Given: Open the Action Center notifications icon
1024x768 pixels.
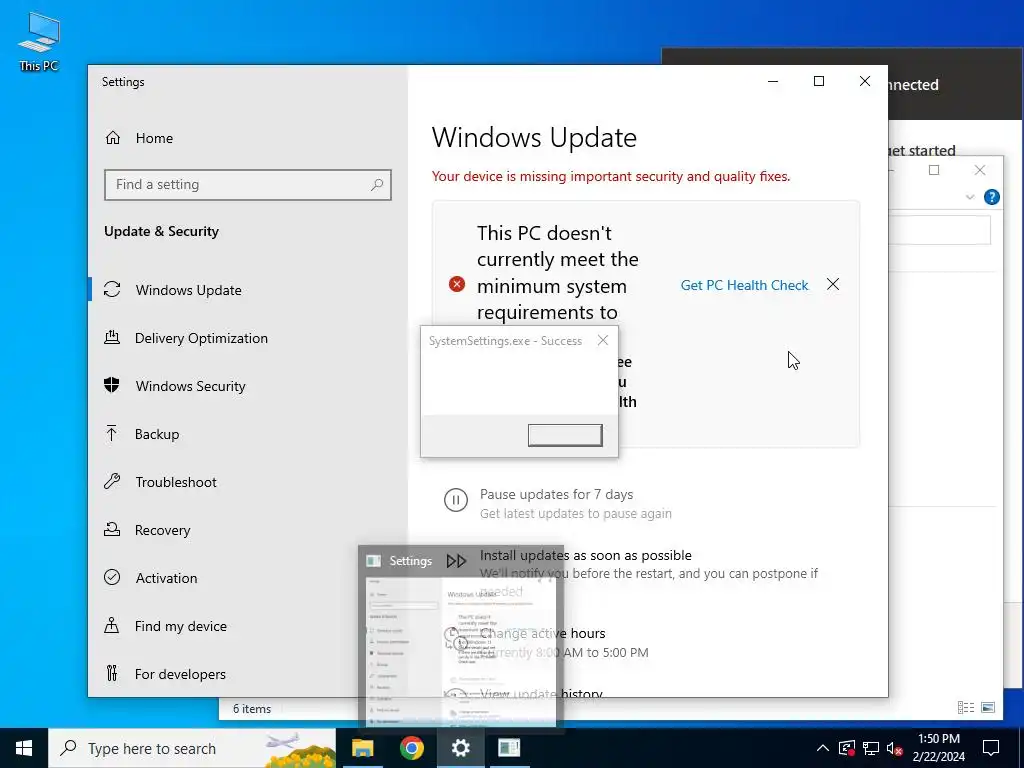Looking at the screenshot, I should (x=991, y=748).
